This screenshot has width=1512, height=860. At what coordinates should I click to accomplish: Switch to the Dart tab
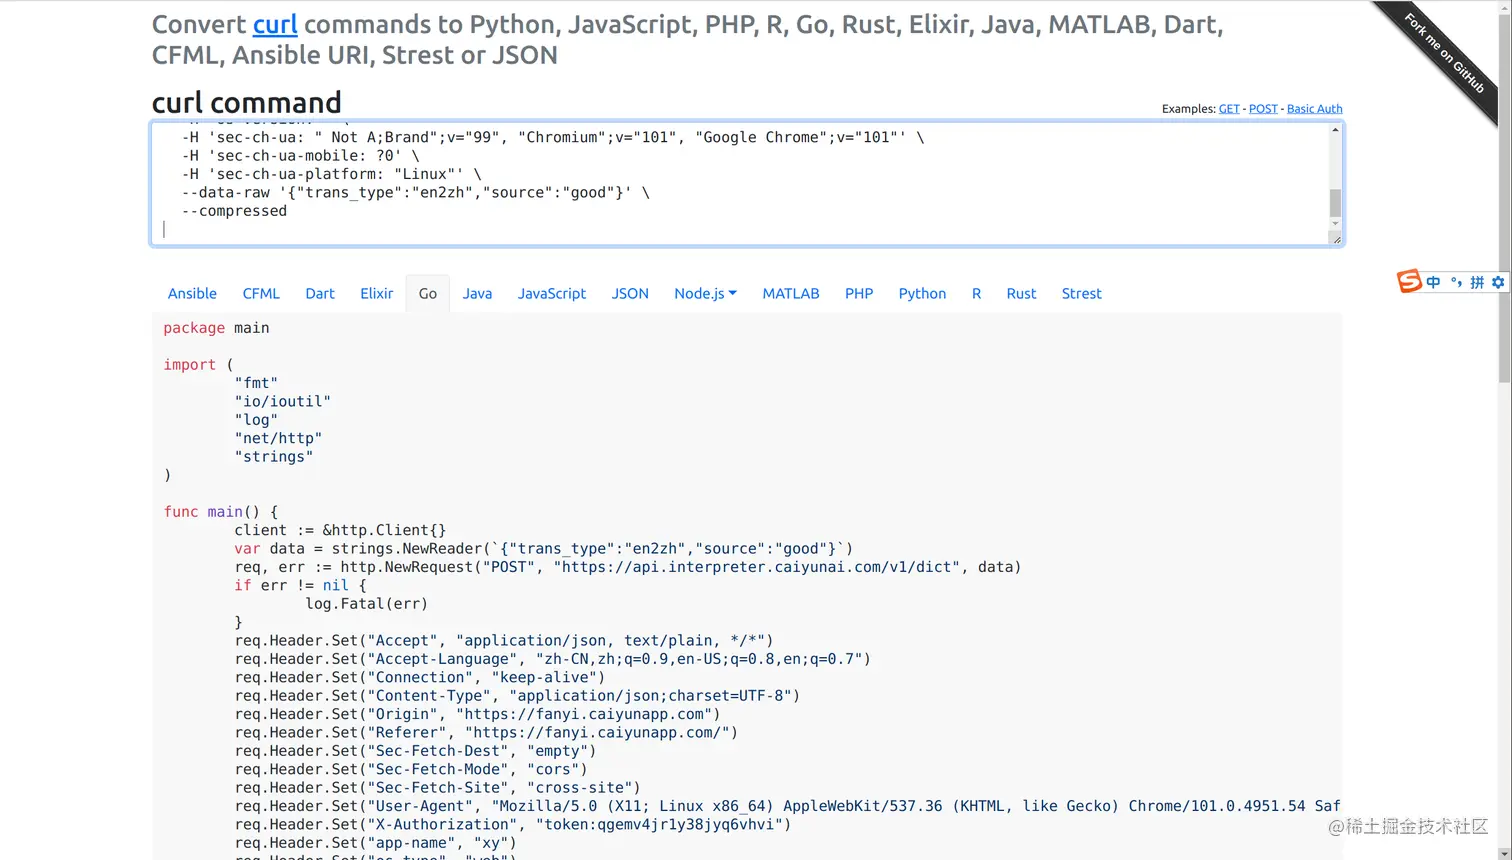[320, 293]
